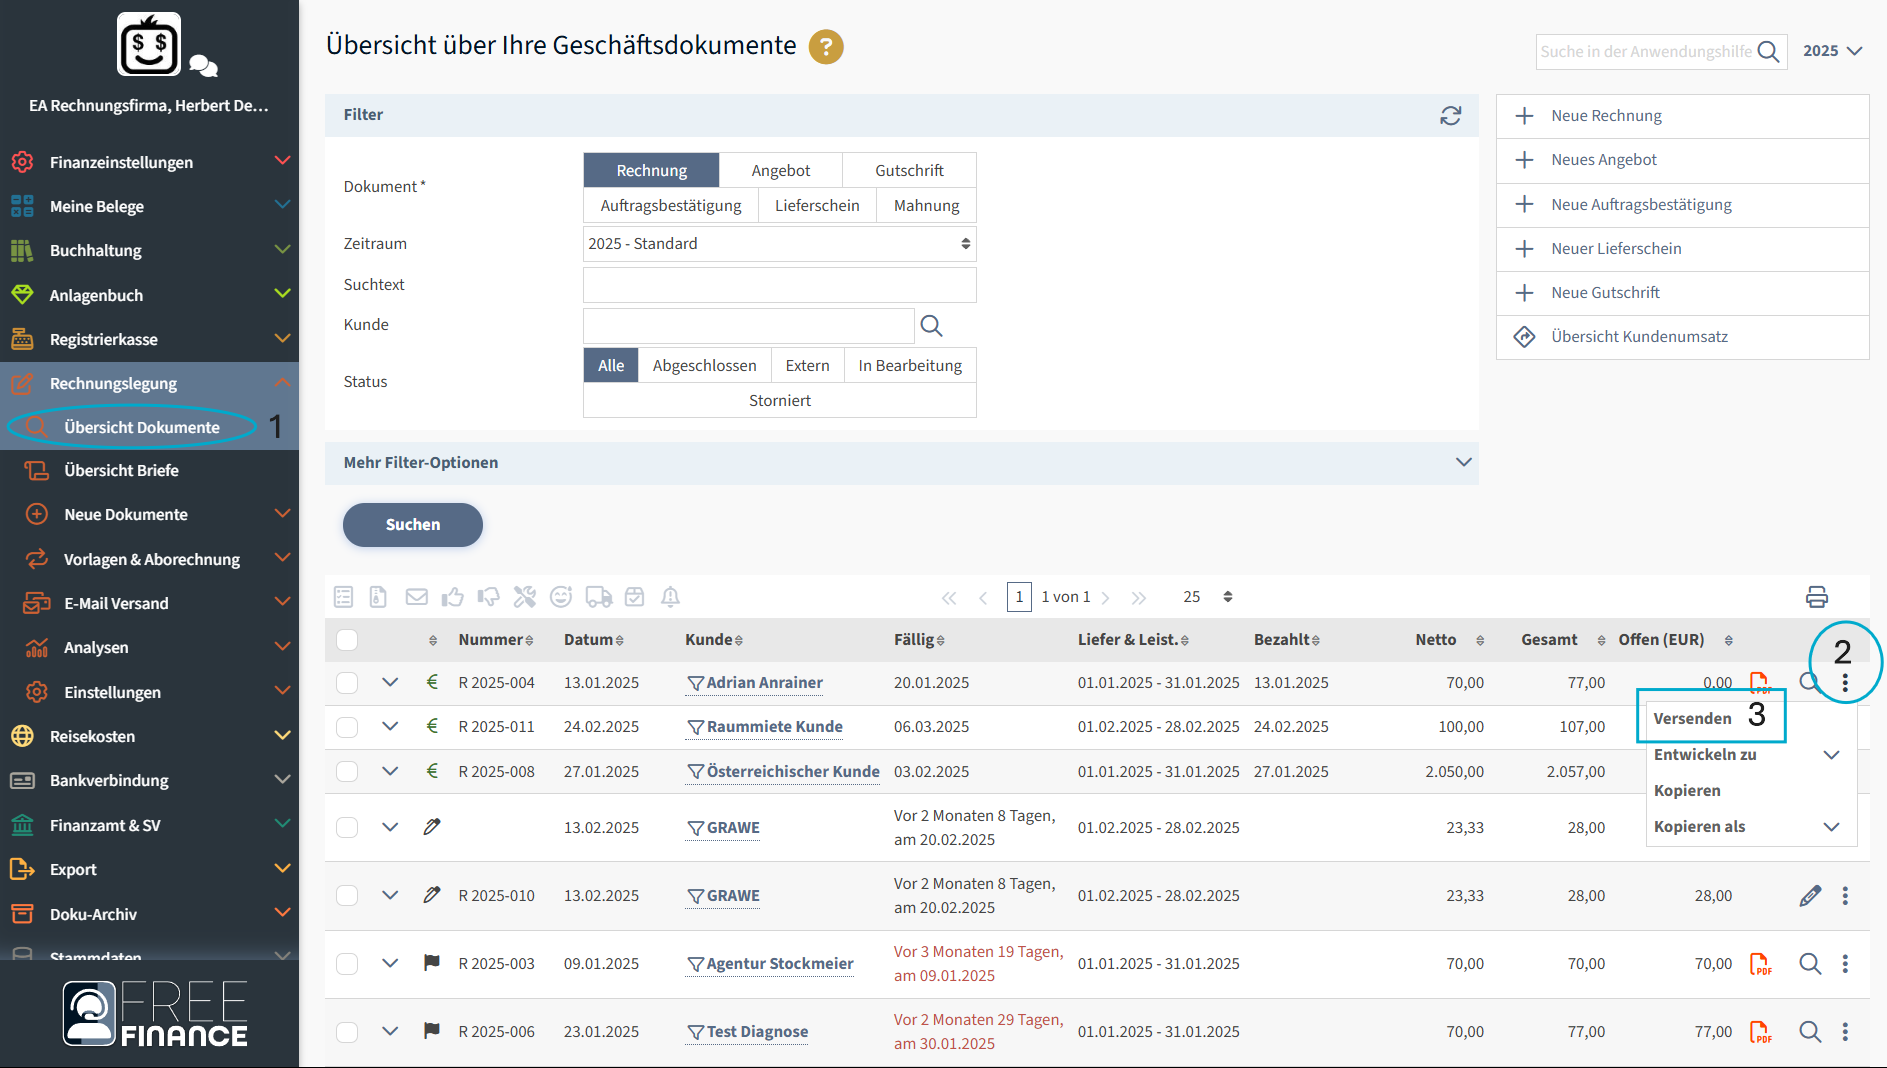Click into the Suchtext input field
This screenshot has height=1068, width=1887.
[x=779, y=285]
